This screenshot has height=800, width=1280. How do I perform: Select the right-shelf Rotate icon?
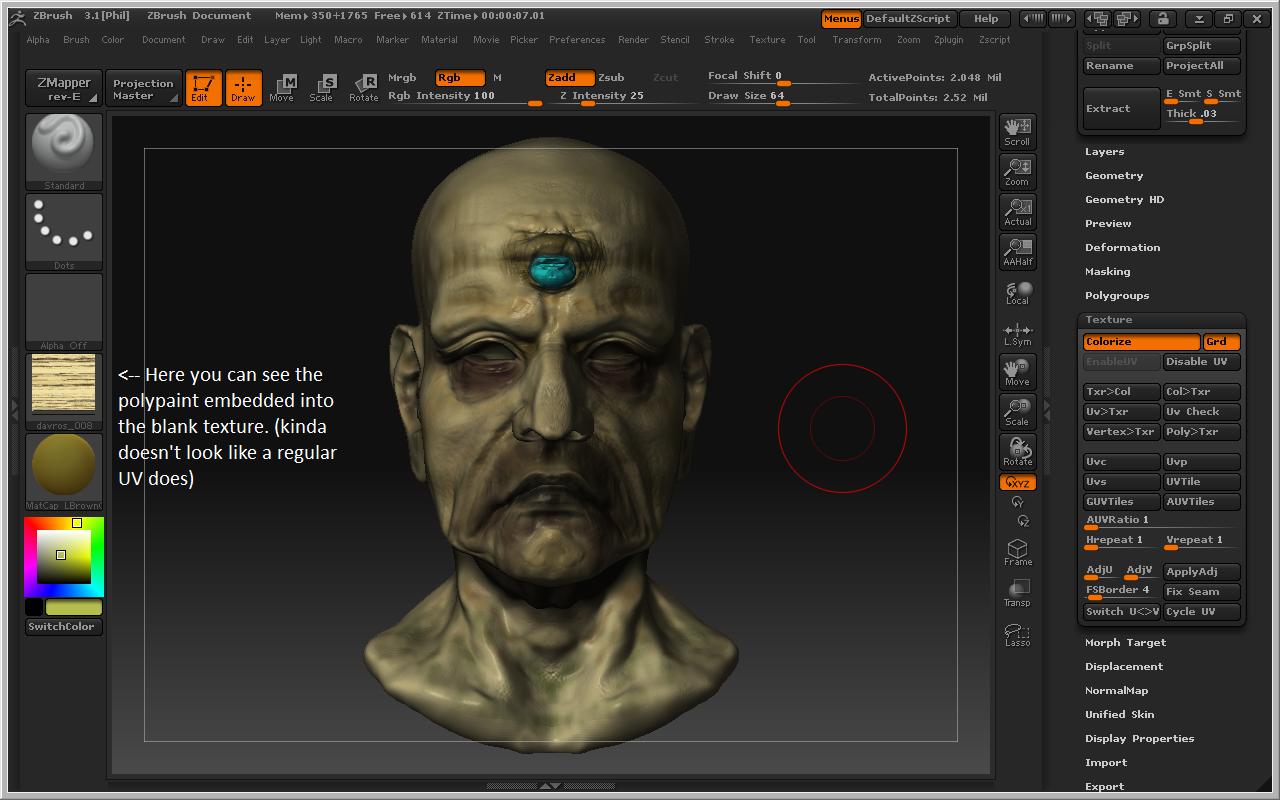1017,452
